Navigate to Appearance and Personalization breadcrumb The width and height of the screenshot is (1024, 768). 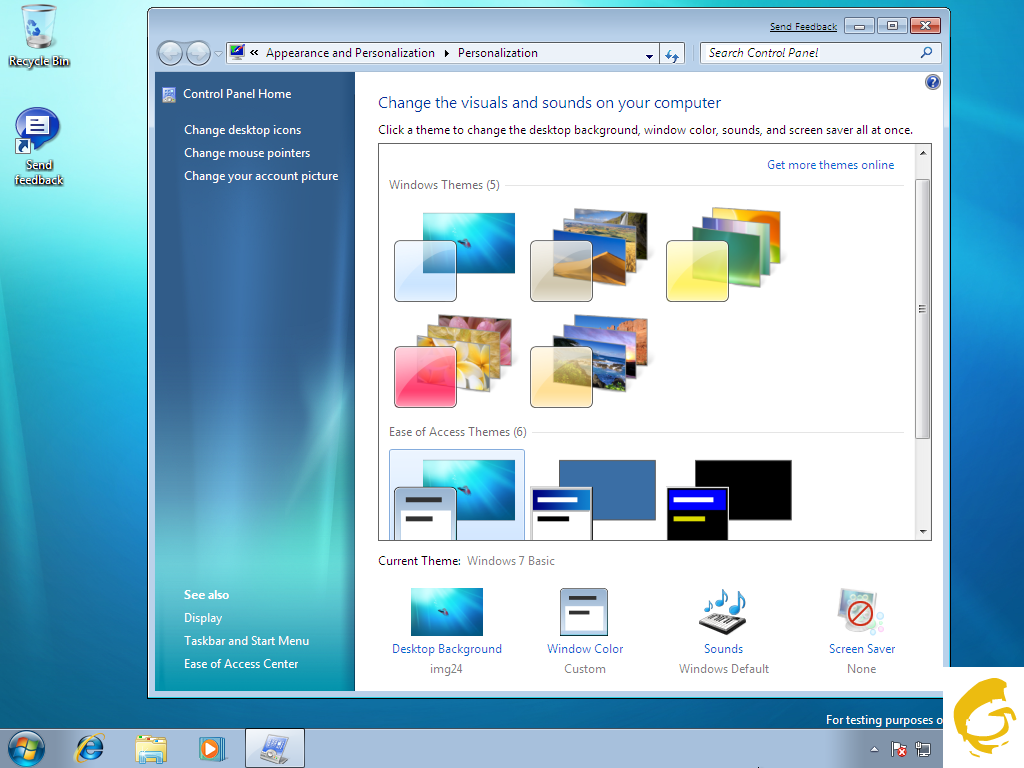(350, 53)
